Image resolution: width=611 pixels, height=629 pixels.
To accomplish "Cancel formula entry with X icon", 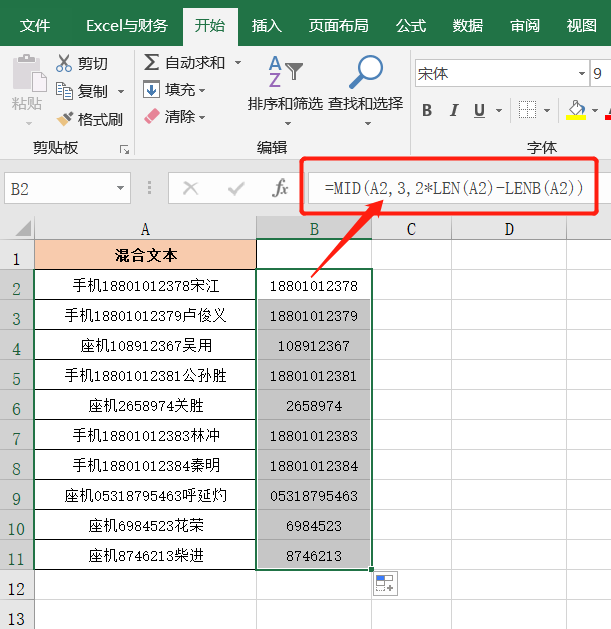I will [190, 188].
